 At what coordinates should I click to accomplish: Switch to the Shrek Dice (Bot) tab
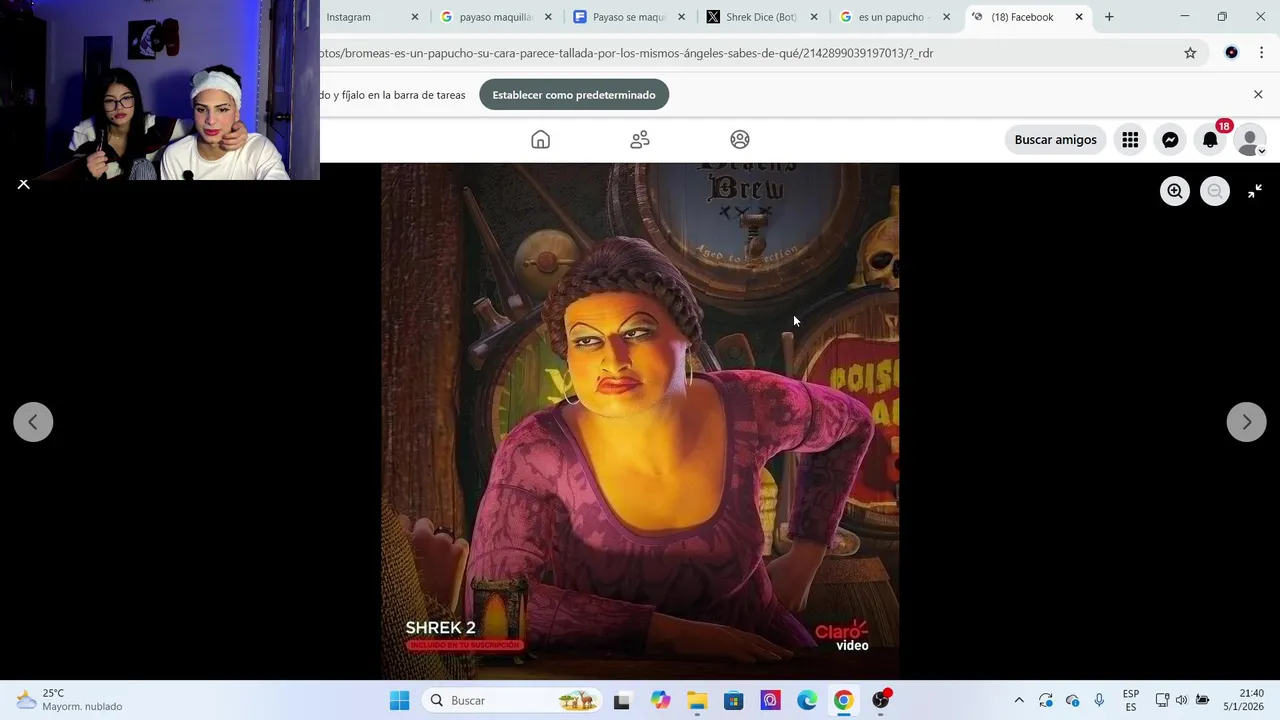click(x=762, y=17)
